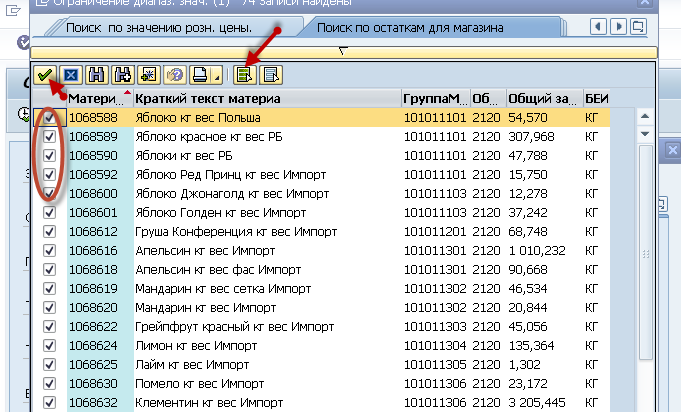Click material number 1068600
This screenshot has height=412, width=681.
coord(93,194)
